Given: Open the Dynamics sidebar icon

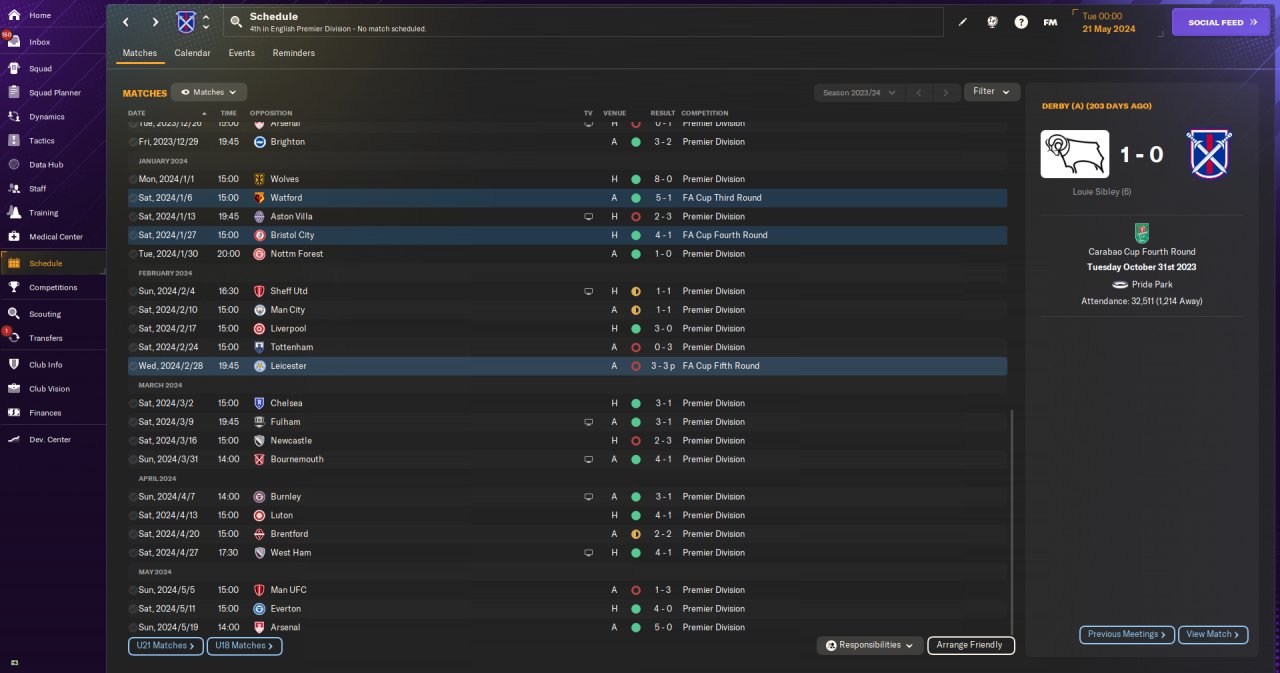Looking at the screenshot, I should 14,116.
